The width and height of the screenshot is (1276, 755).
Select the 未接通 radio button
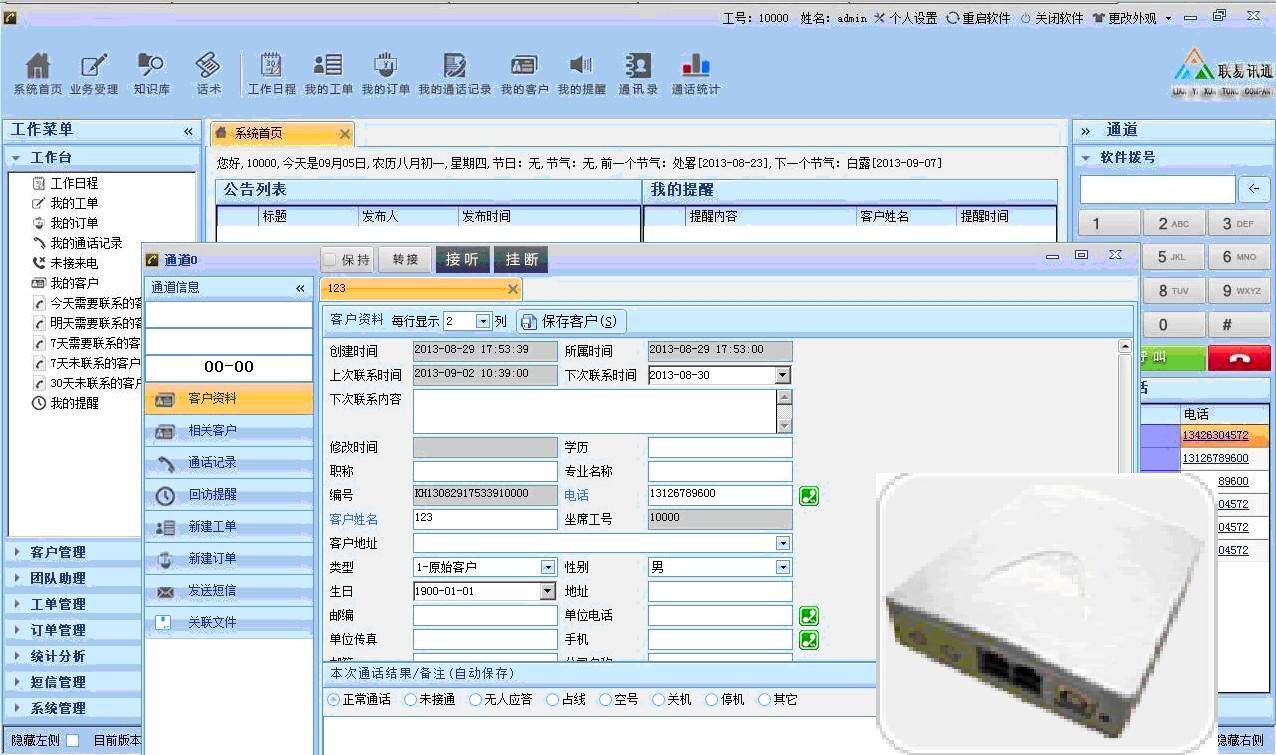[411, 700]
